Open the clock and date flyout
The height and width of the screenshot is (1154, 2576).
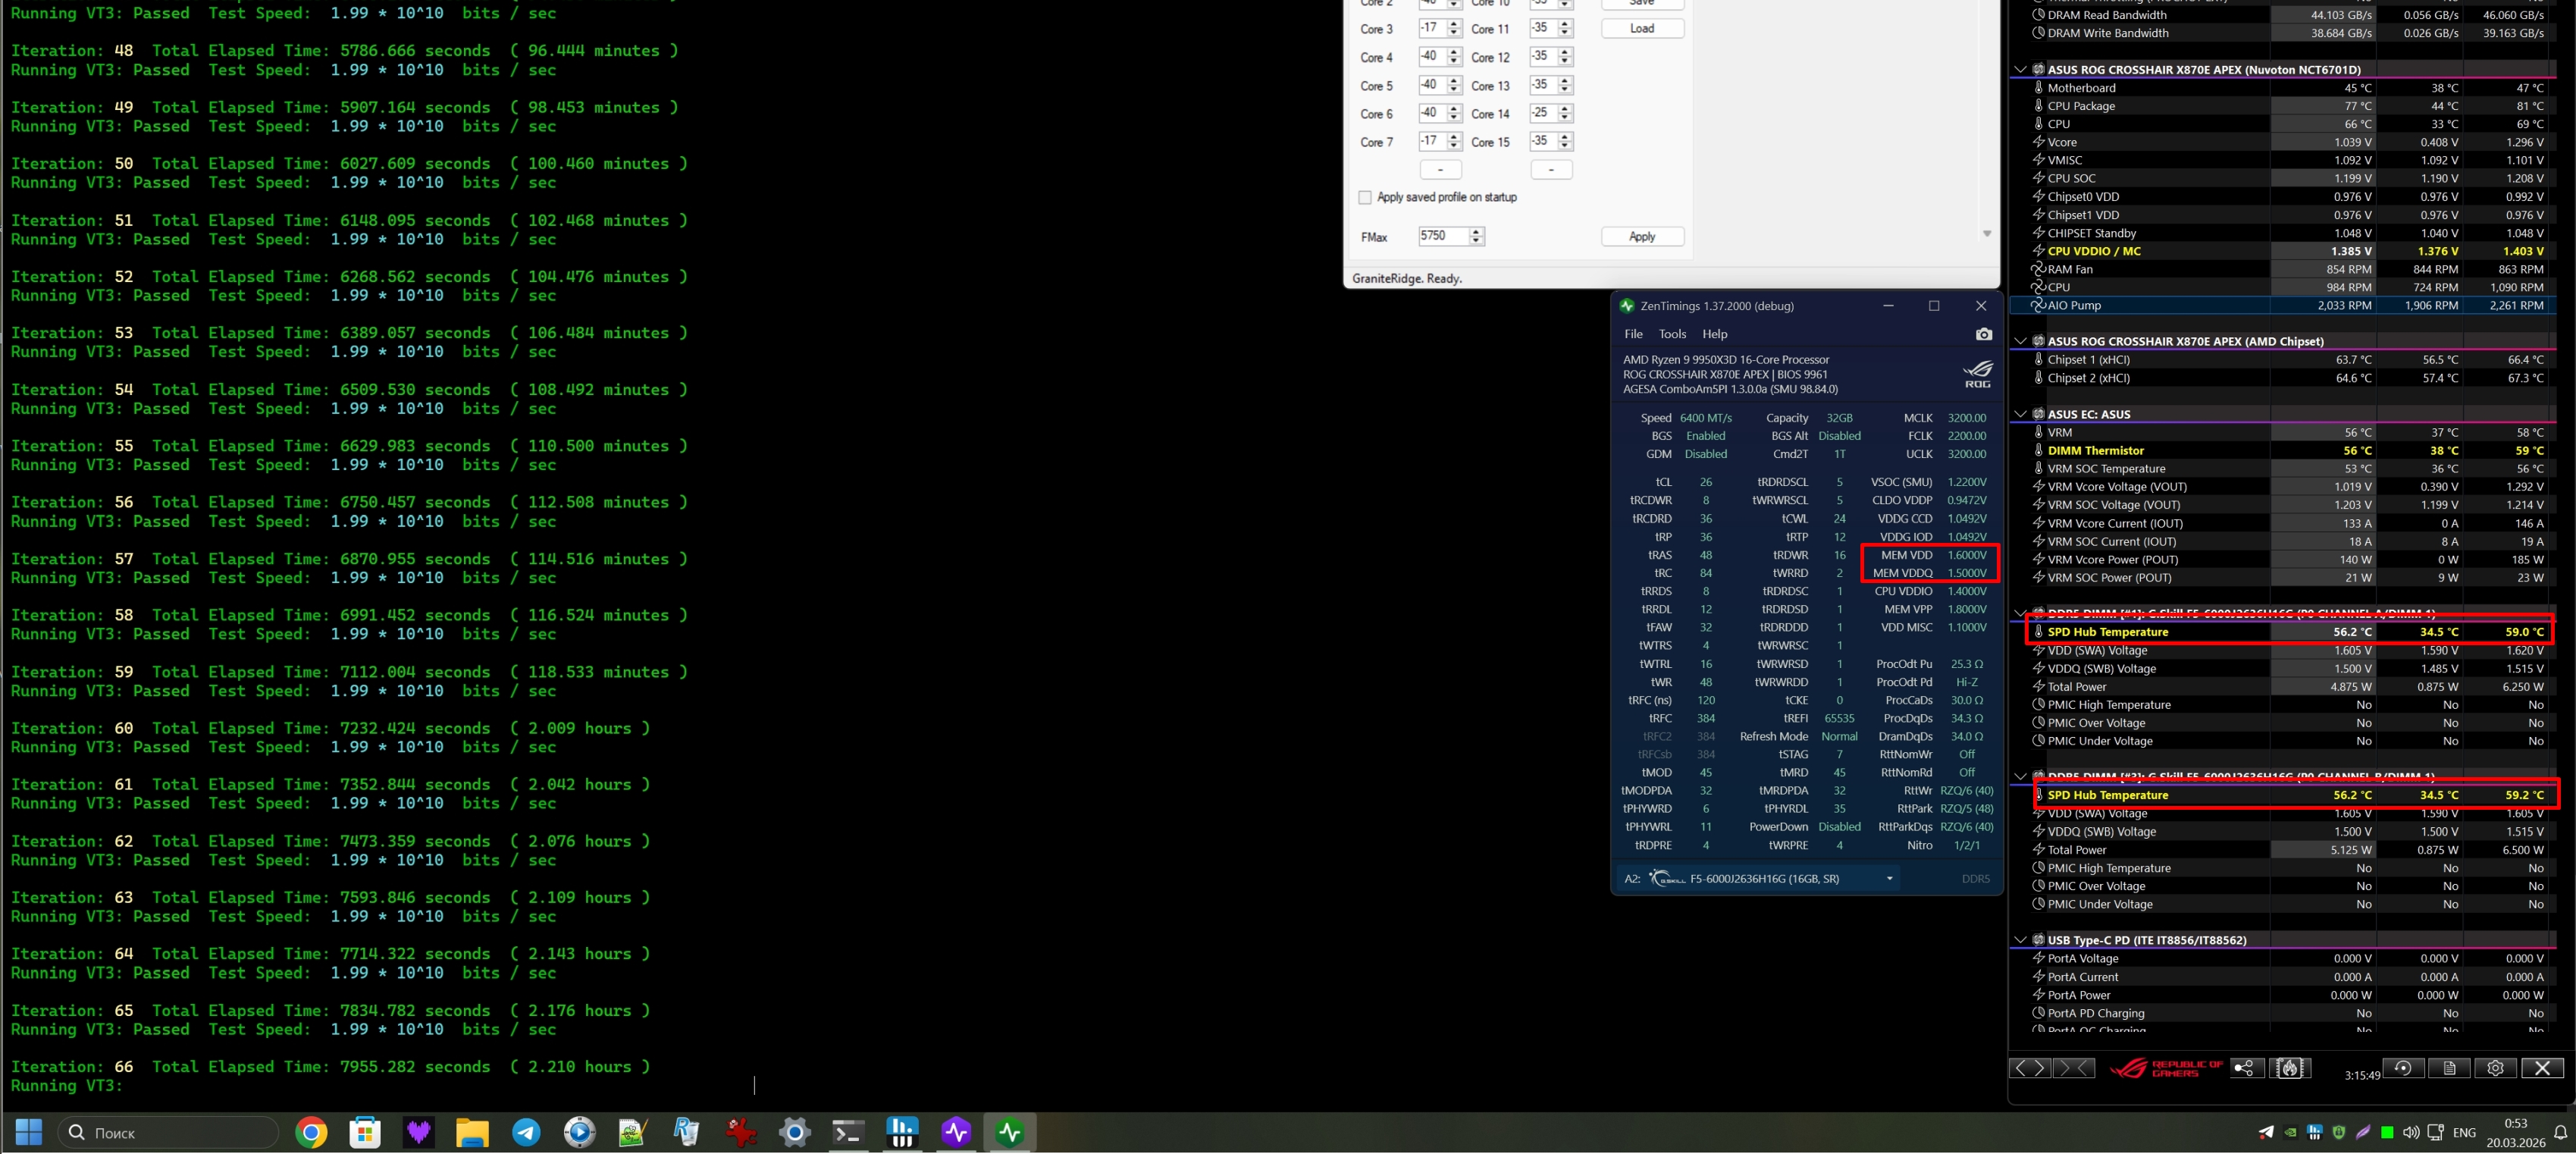(x=2516, y=1132)
